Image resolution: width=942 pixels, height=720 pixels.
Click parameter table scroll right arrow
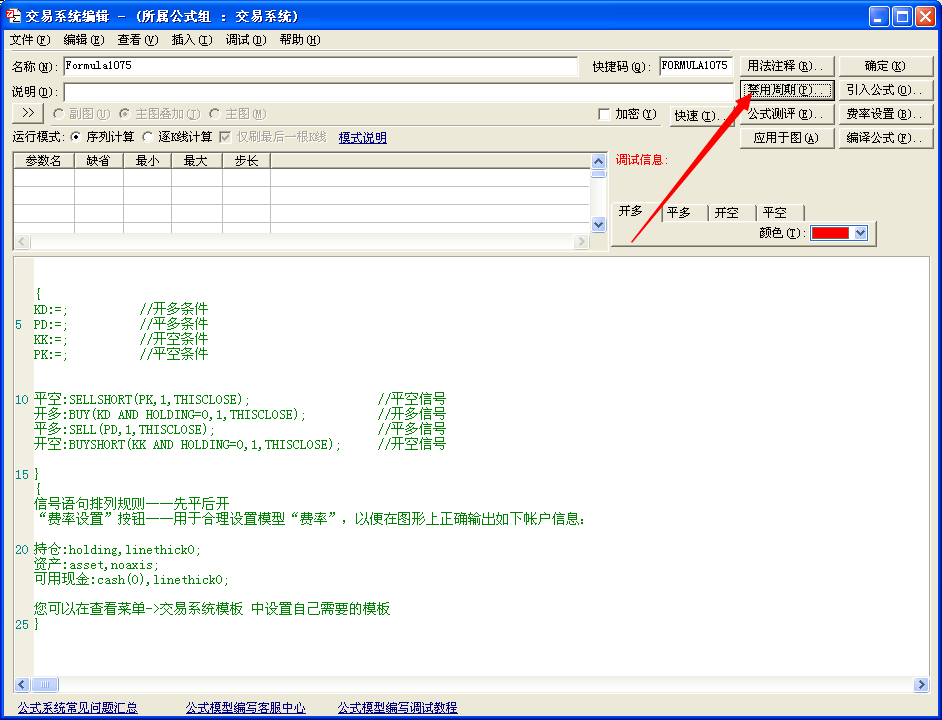pyautogui.click(x=581, y=242)
